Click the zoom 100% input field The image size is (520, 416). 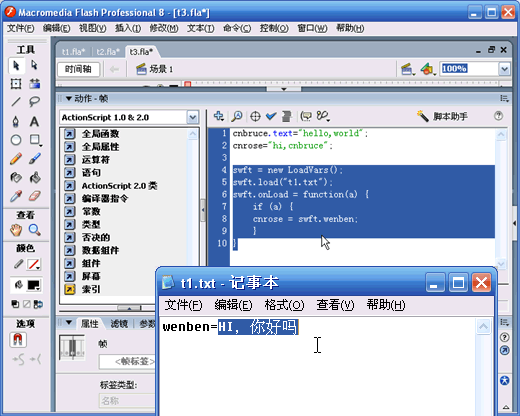point(469,69)
